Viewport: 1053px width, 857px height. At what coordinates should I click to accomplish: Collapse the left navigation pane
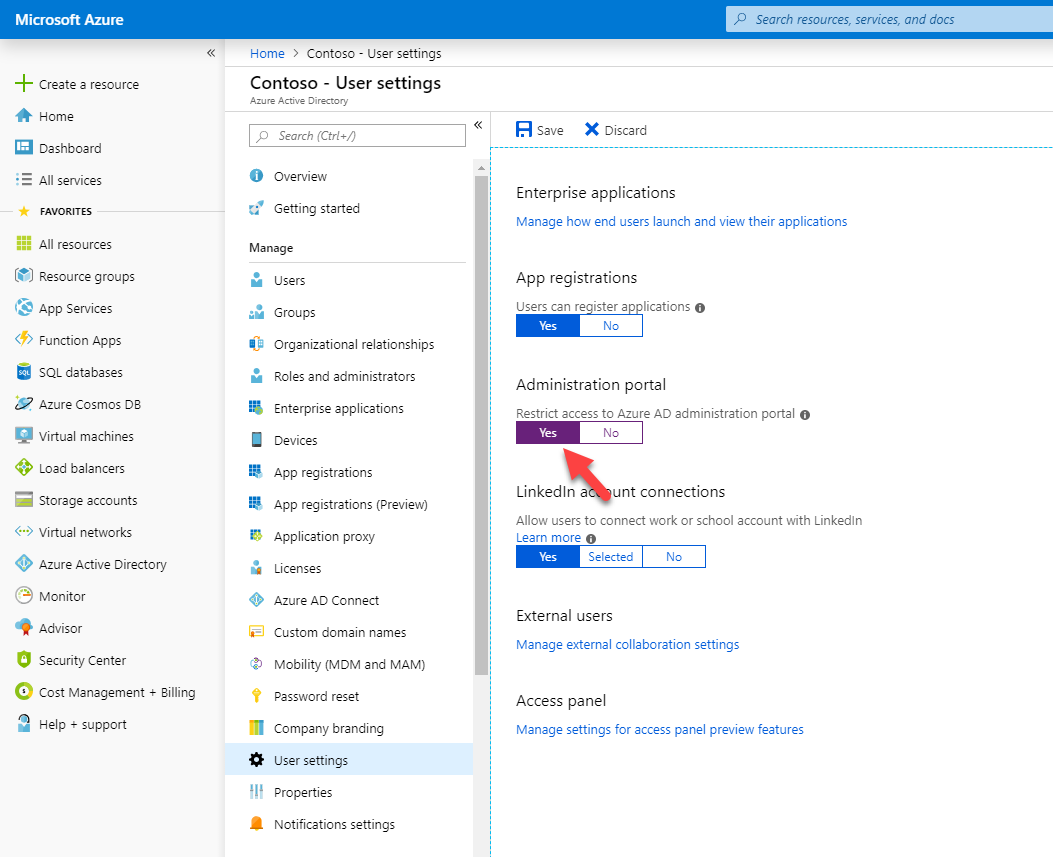click(210, 52)
